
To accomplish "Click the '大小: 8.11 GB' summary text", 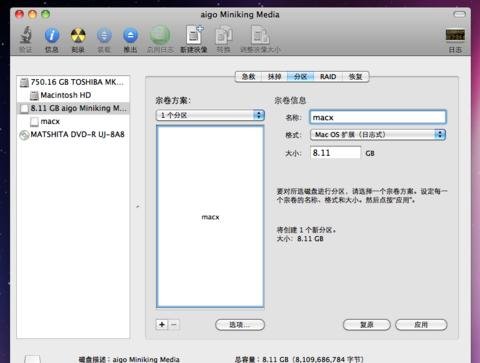I will [x=300, y=239].
